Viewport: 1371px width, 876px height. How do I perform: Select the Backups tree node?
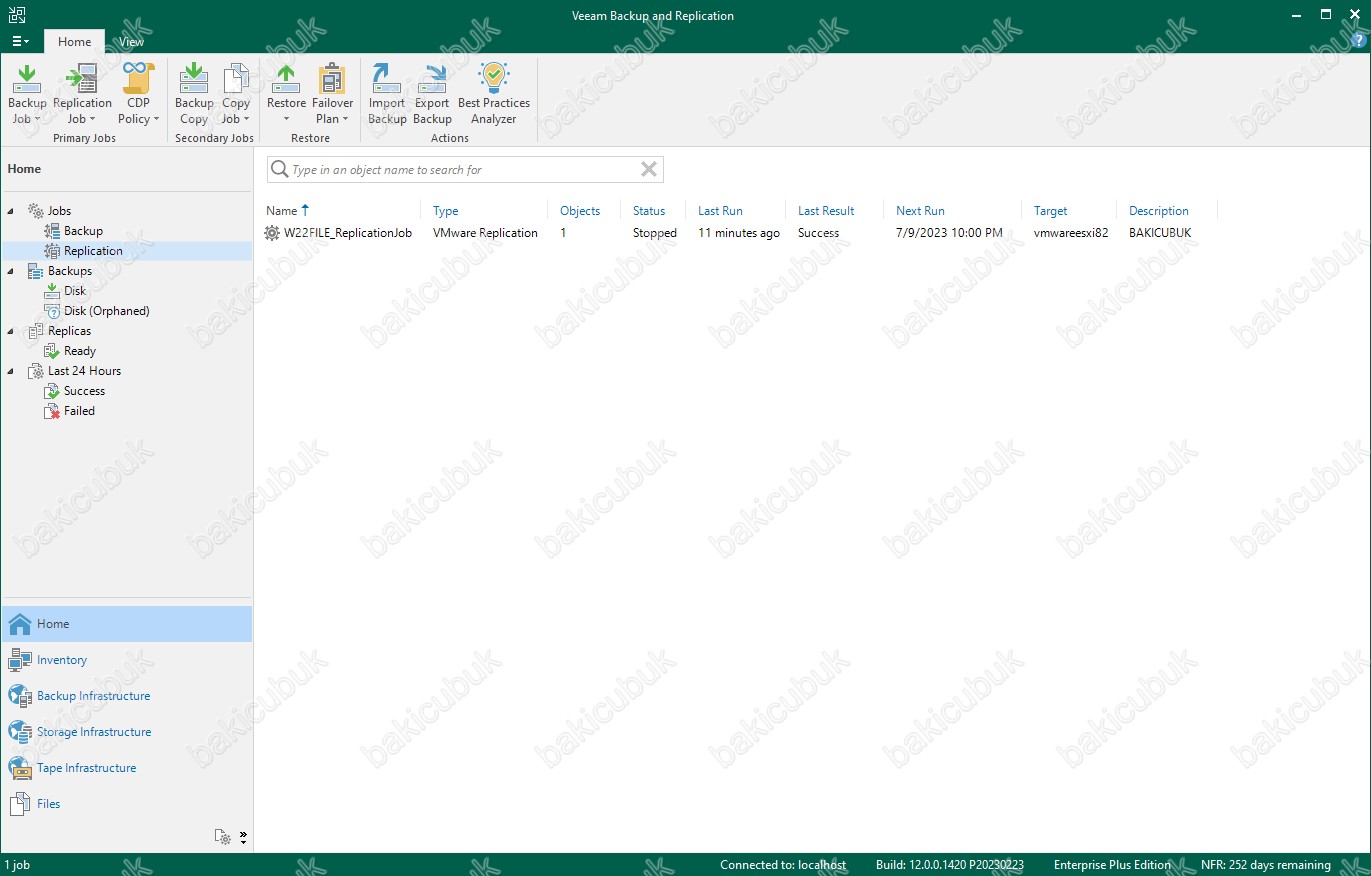pyautogui.click(x=69, y=271)
